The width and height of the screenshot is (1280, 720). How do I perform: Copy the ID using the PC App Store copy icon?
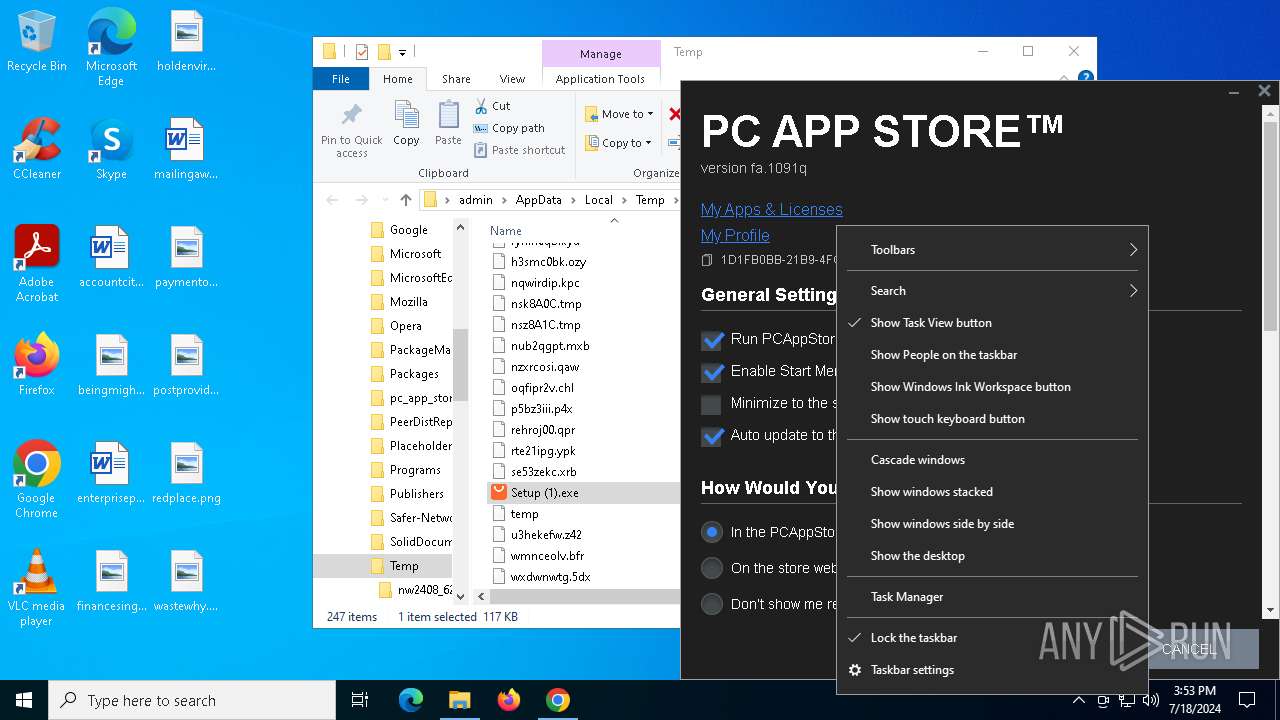click(x=707, y=260)
